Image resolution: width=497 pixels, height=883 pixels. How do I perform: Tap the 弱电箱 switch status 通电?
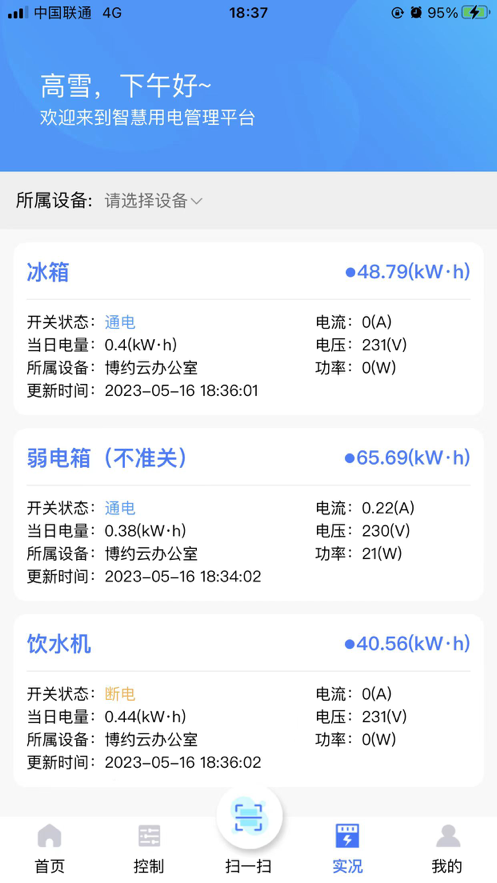(120, 508)
